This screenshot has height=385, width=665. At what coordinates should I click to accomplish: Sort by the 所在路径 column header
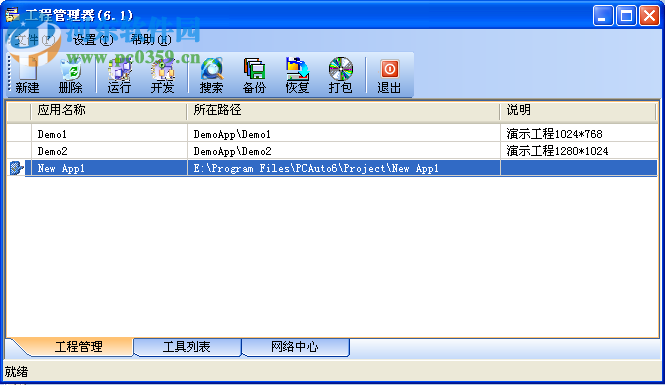(343, 111)
